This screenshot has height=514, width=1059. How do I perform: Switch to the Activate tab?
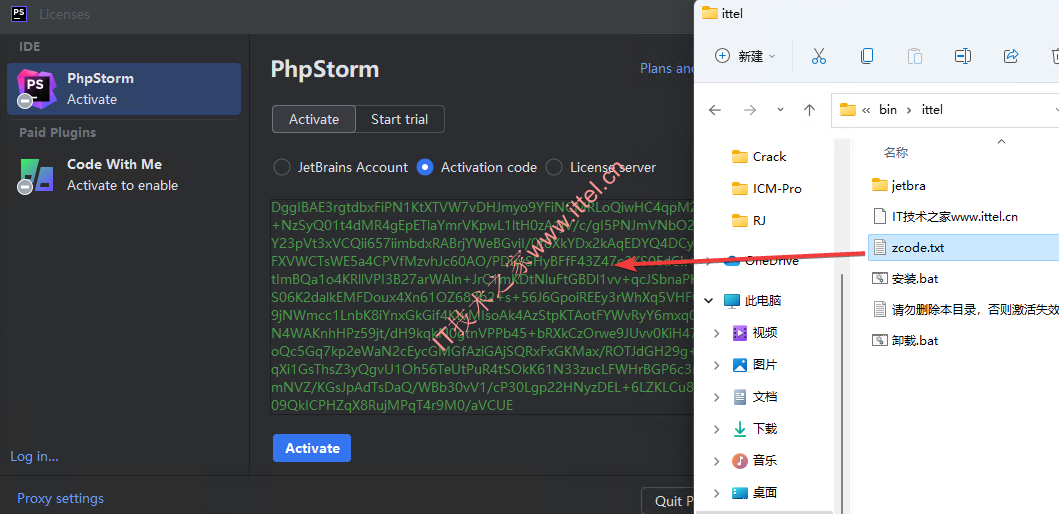[314, 120]
